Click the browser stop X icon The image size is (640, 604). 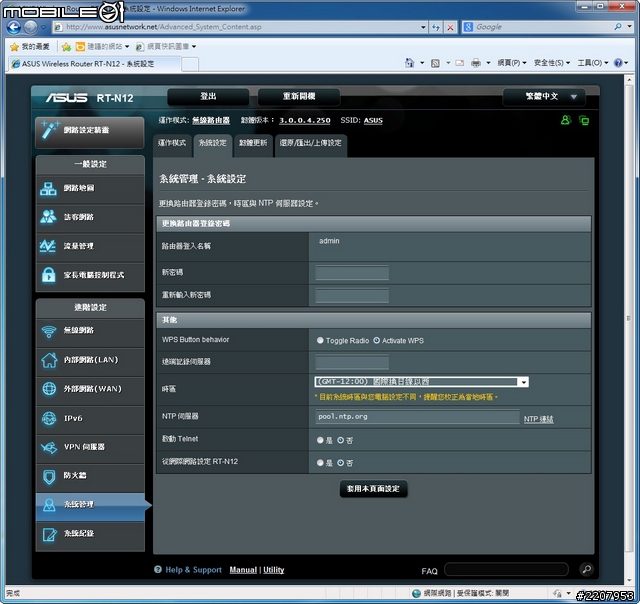(x=450, y=27)
